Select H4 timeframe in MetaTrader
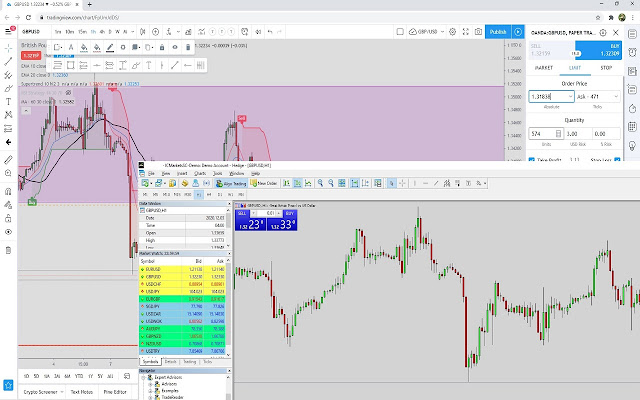 209,195
